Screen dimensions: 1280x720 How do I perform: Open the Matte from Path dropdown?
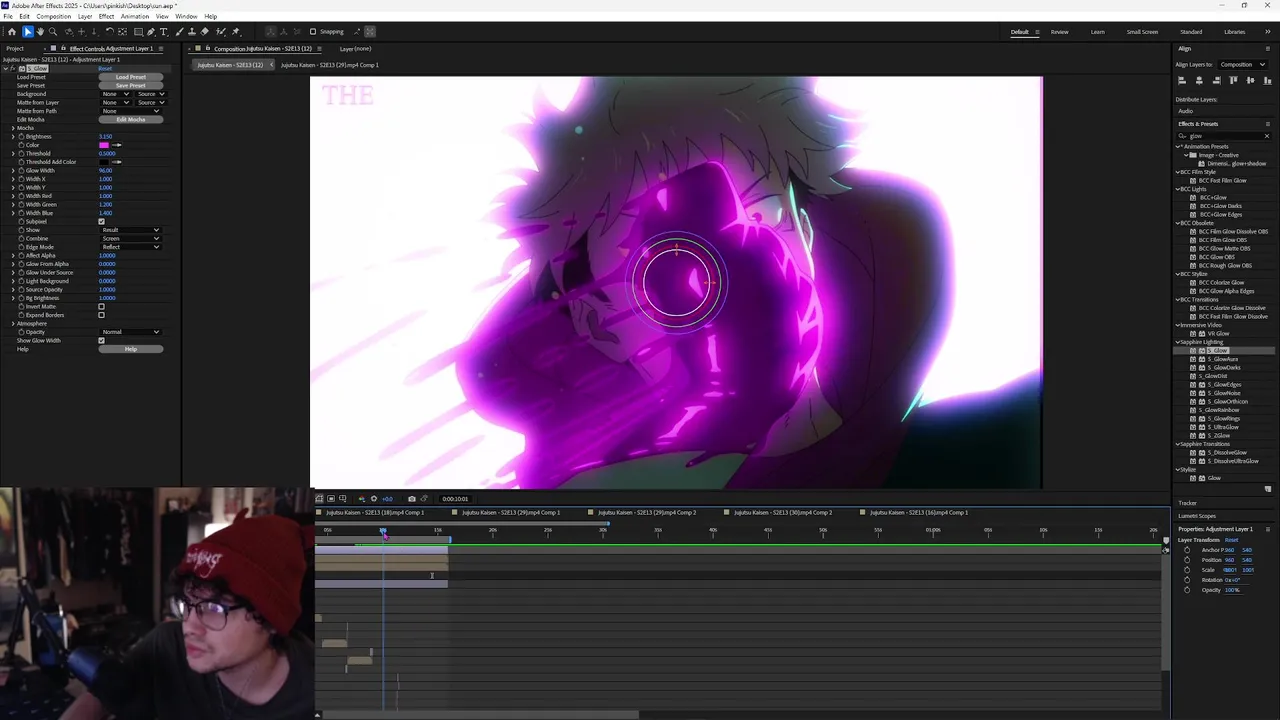(131, 111)
